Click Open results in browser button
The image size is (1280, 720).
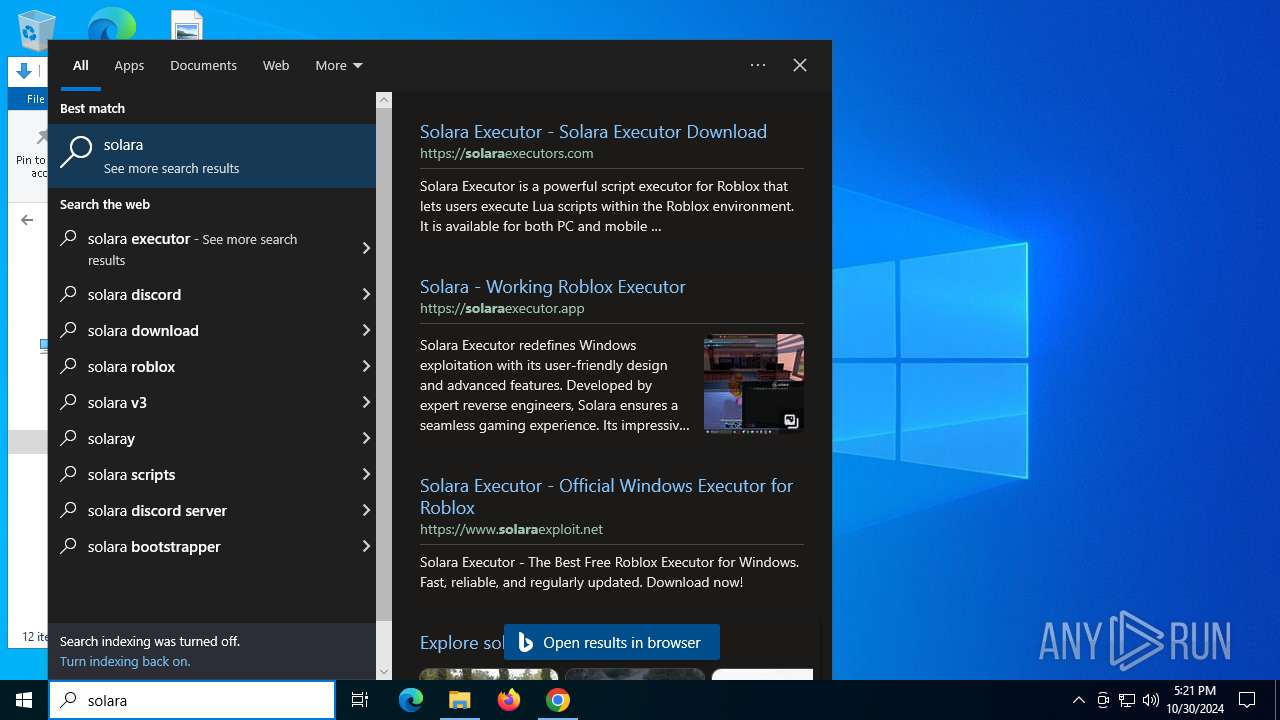tap(611, 642)
